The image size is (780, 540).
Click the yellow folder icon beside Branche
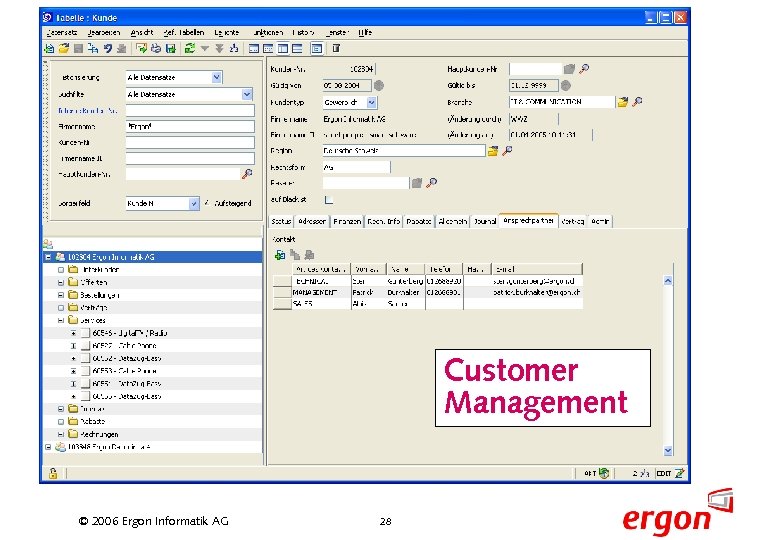623,102
